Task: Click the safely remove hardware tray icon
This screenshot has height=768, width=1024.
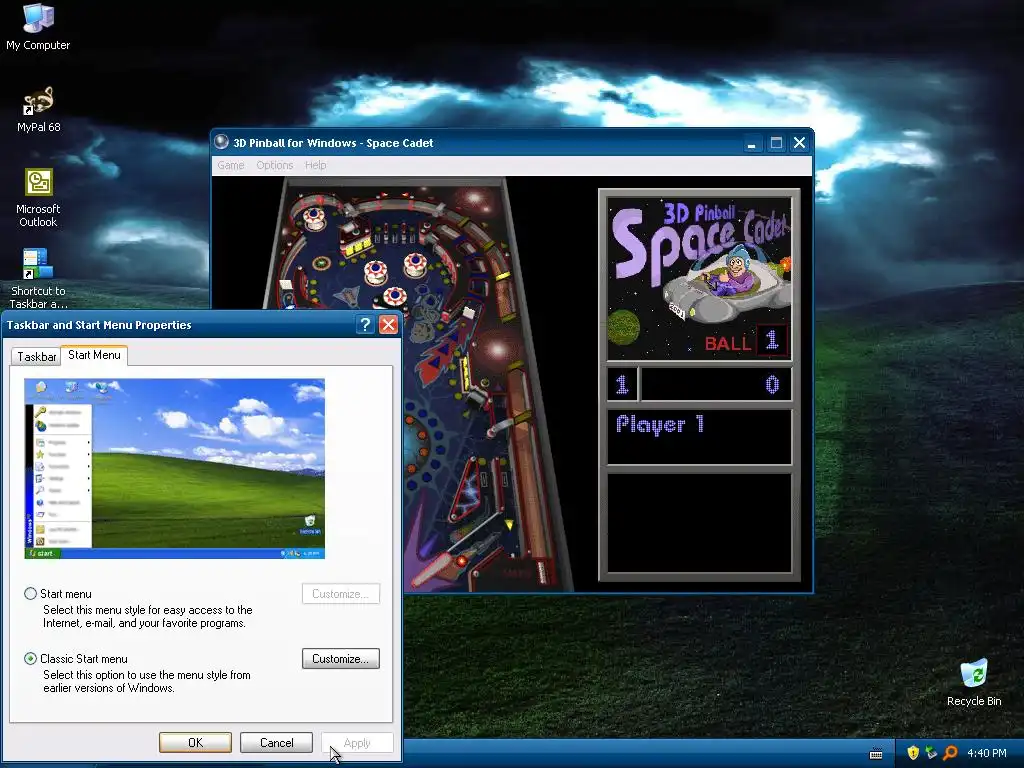Action: click(931, 753)
